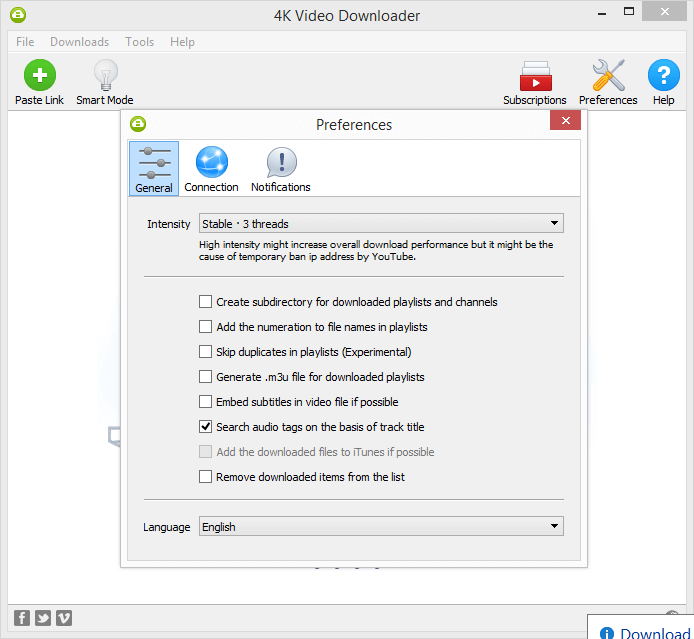Enable Embed subtitles in video file
Screen dimensions: 694x639
[x=205, y=402]
